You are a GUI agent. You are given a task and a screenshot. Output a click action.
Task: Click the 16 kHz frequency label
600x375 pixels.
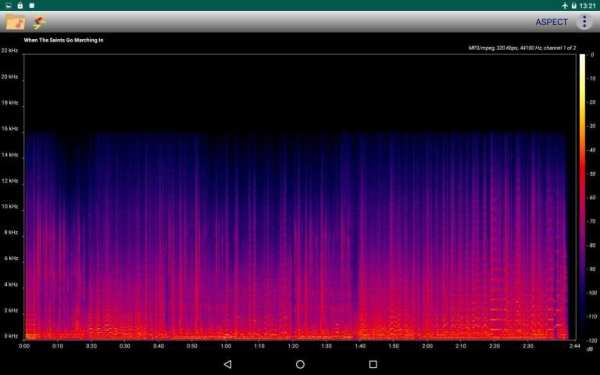[9, 129]
